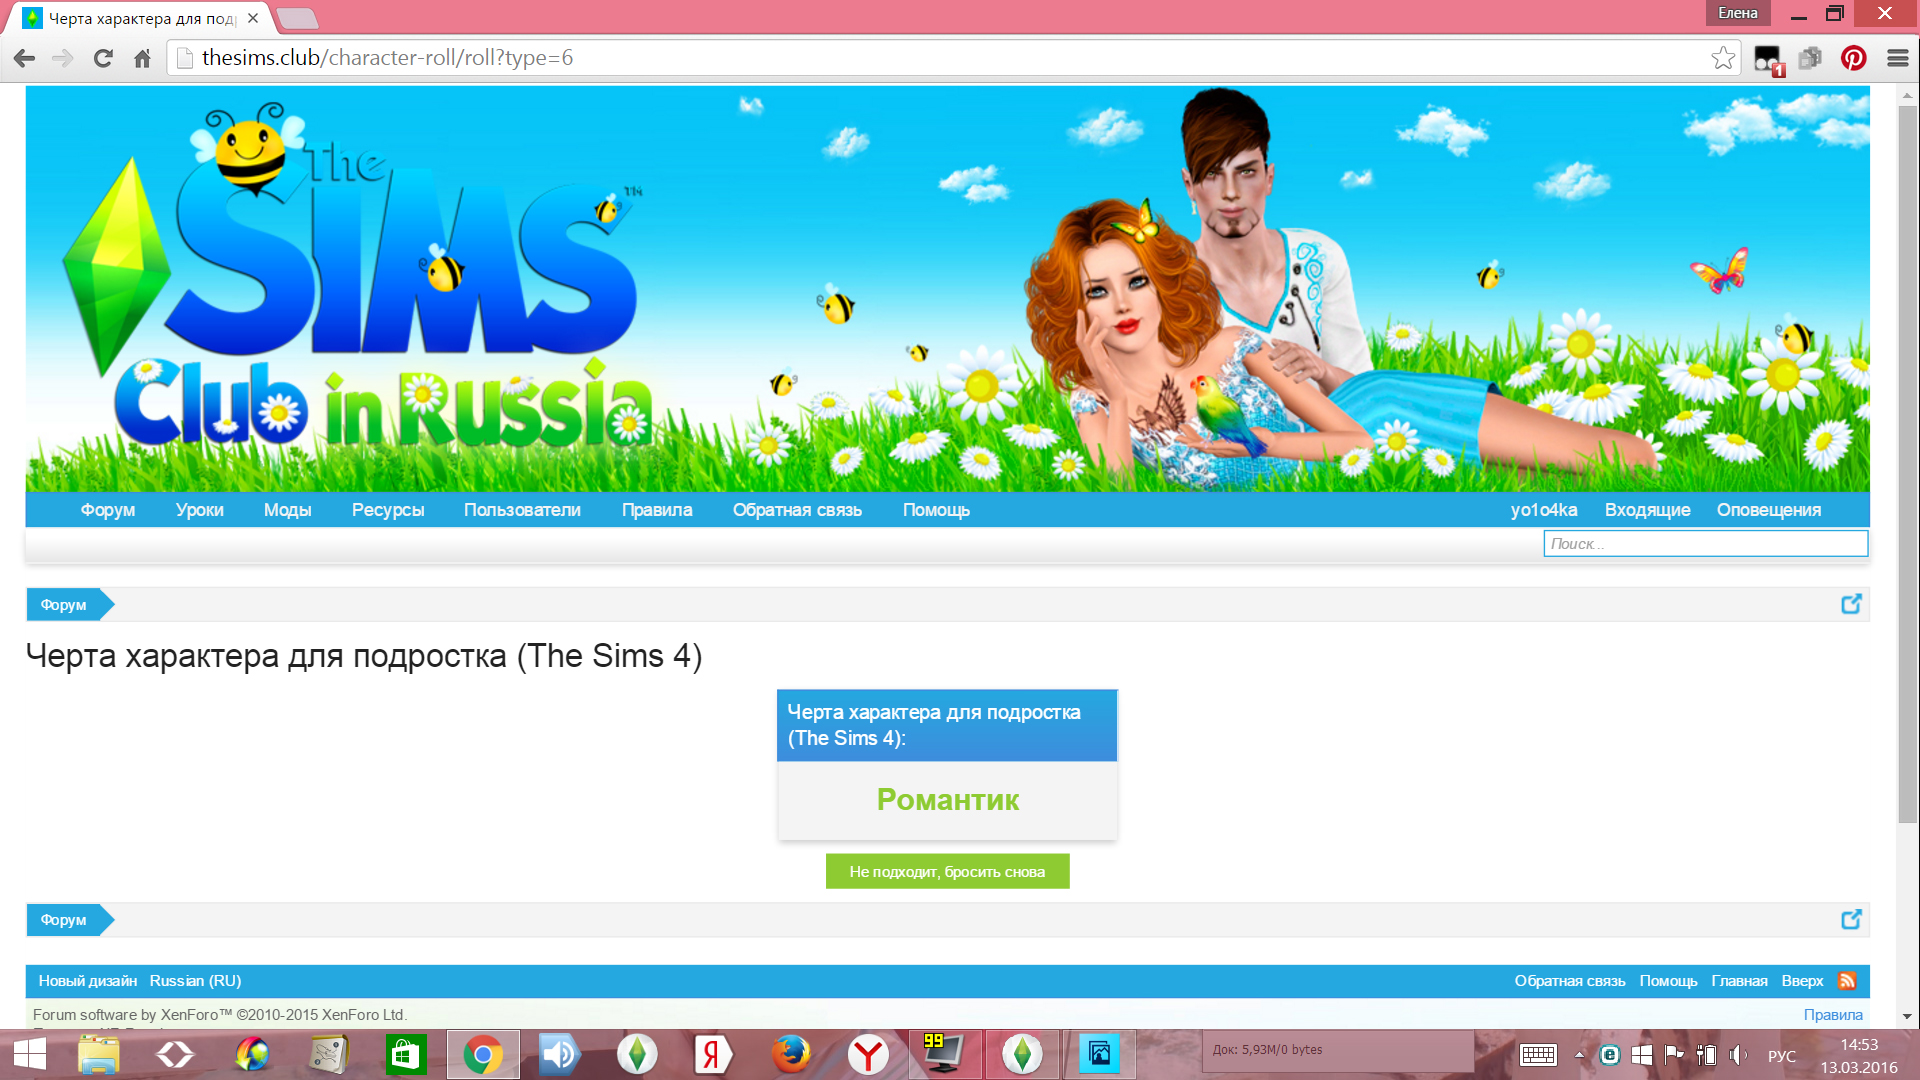Screen dimensions: 1920x1080
Task: Open the Yandex red Я taskbar icon
Action: point(713,1054)
